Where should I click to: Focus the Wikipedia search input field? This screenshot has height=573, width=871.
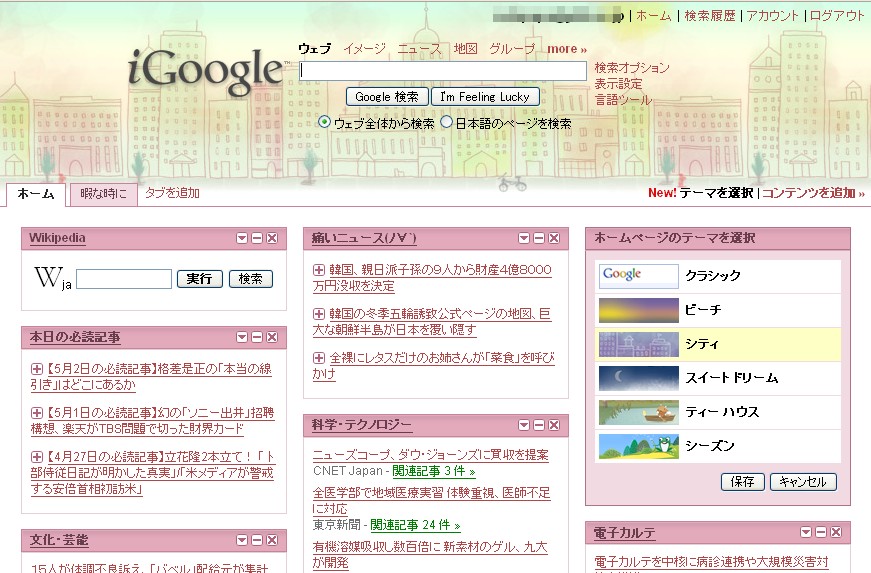click(x=124, y=279)
